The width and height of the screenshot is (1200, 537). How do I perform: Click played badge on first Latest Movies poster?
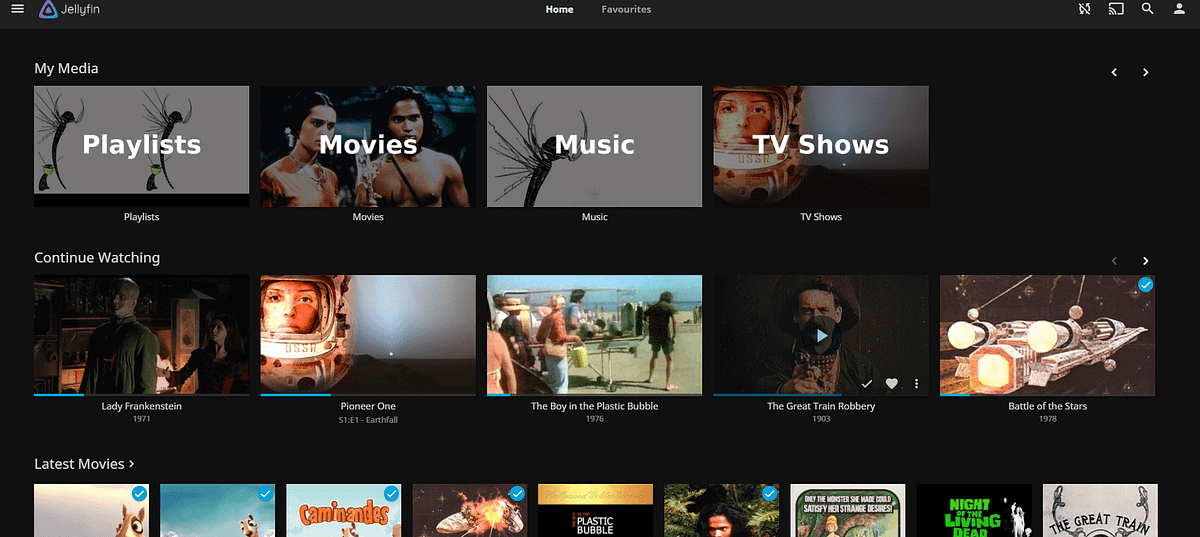pos(139,494)
